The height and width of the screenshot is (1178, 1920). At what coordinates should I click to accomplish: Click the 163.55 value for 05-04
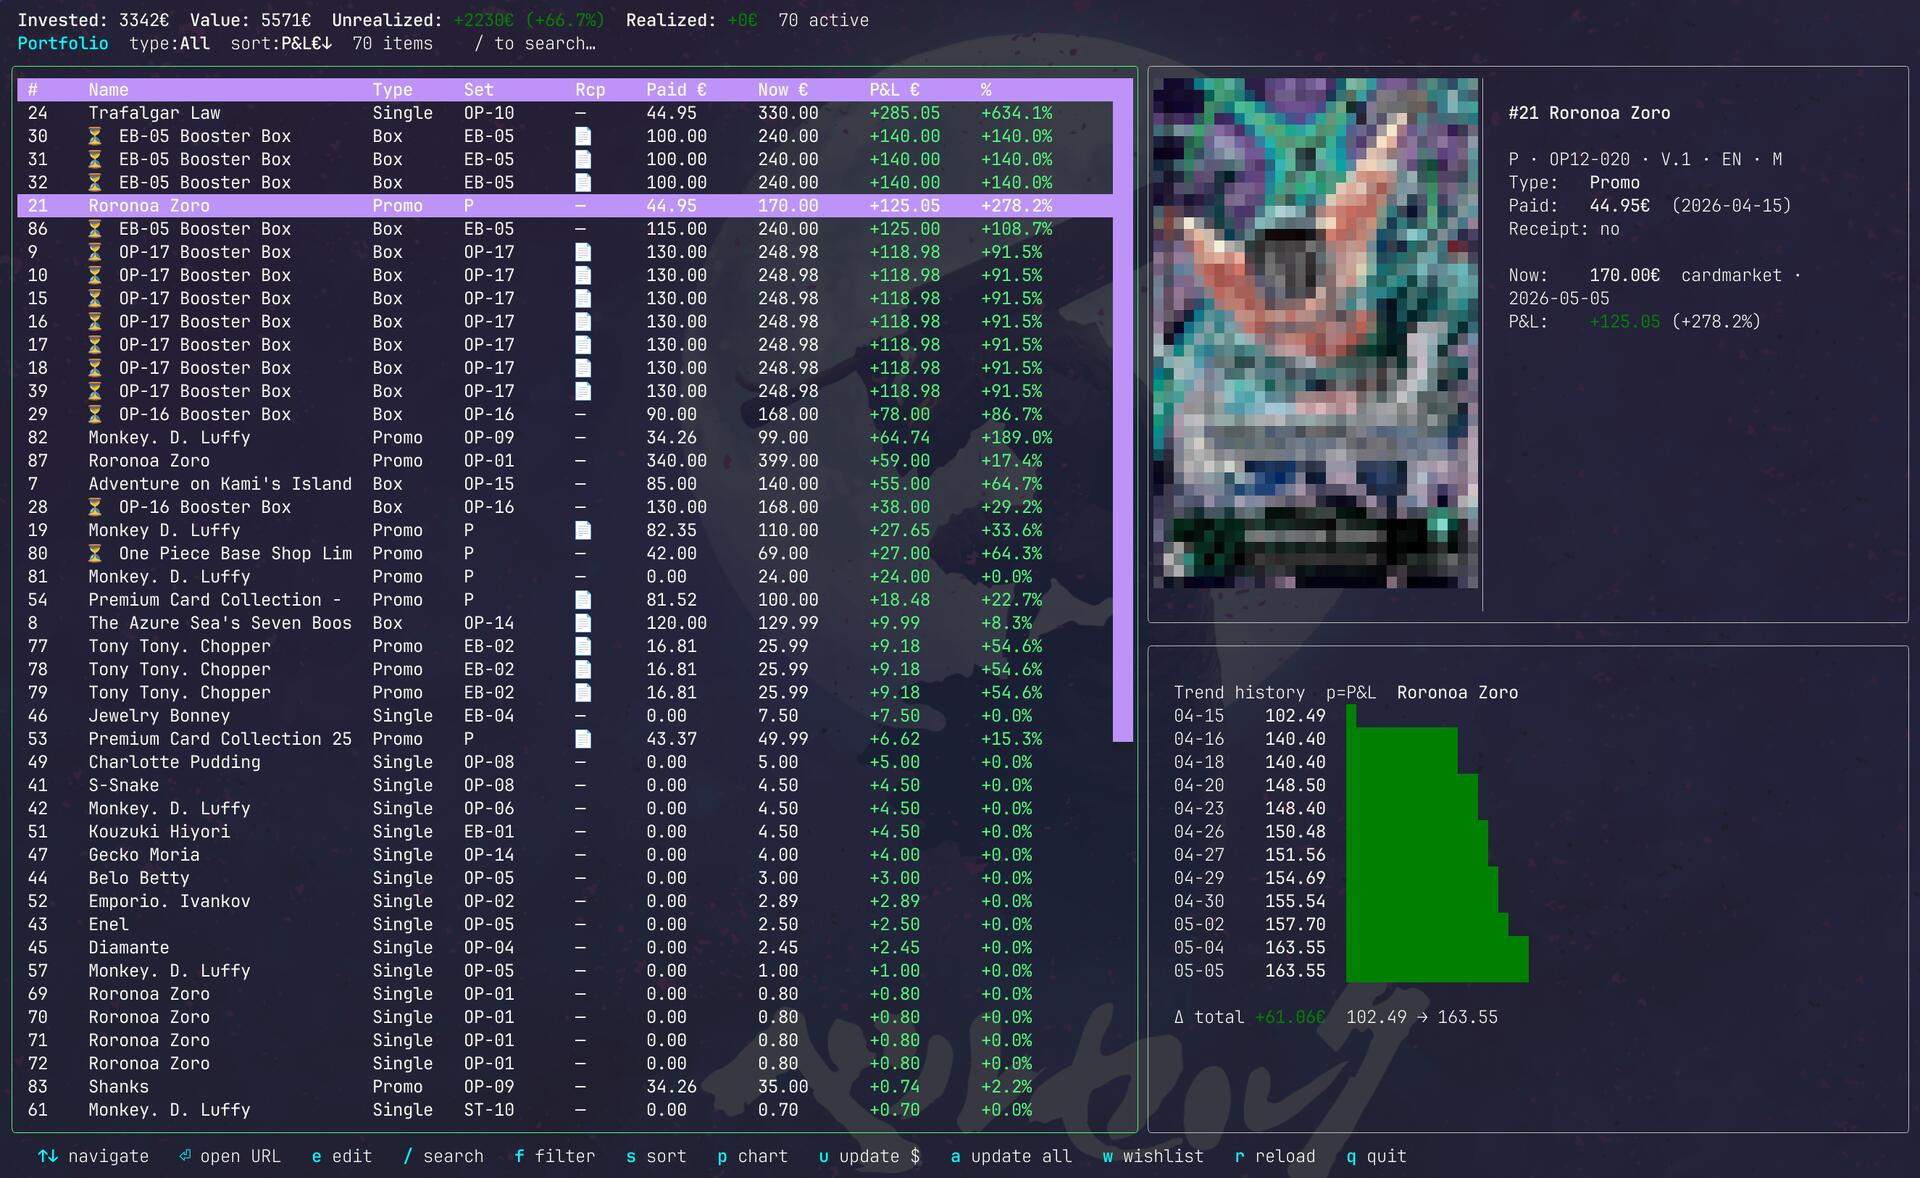pos(1295,947)
